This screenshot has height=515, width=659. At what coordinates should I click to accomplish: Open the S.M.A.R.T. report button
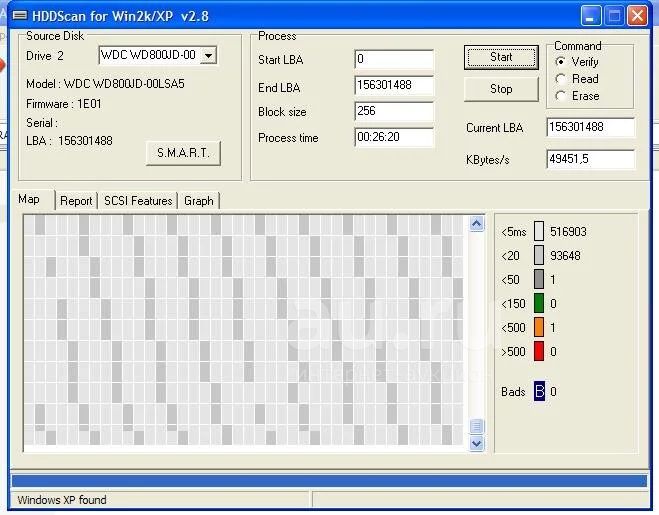pyautogui.click(x=183, y=153)
